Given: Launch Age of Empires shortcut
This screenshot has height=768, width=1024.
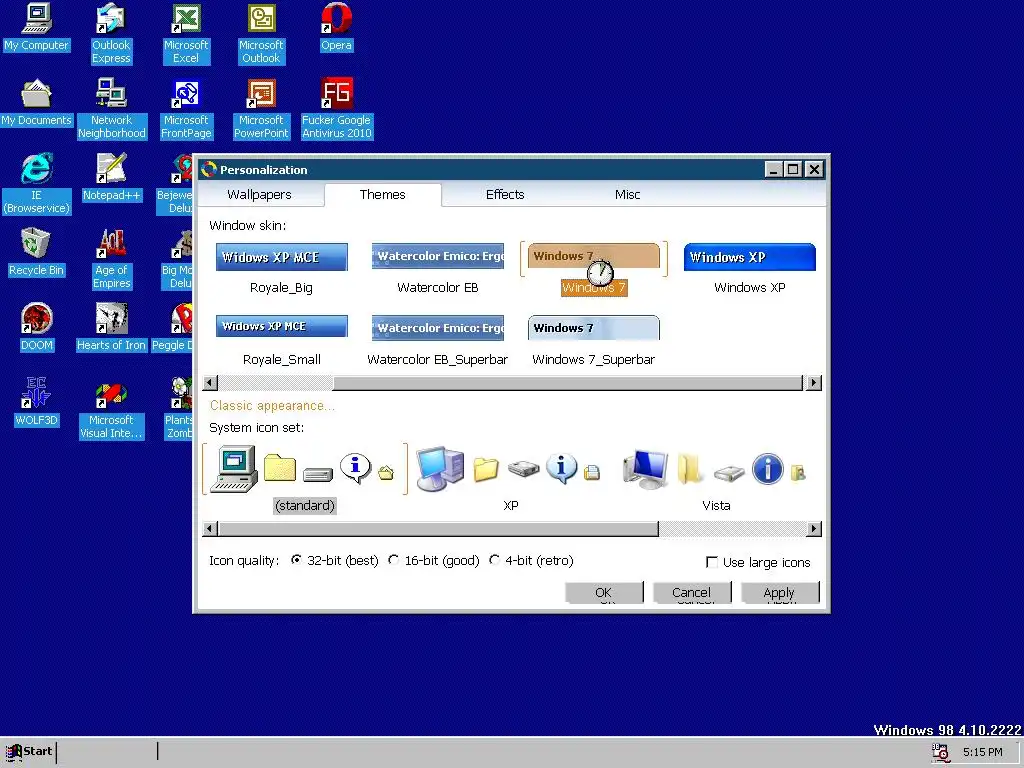Looking at the screenshot, I should [x=112, y=259].
